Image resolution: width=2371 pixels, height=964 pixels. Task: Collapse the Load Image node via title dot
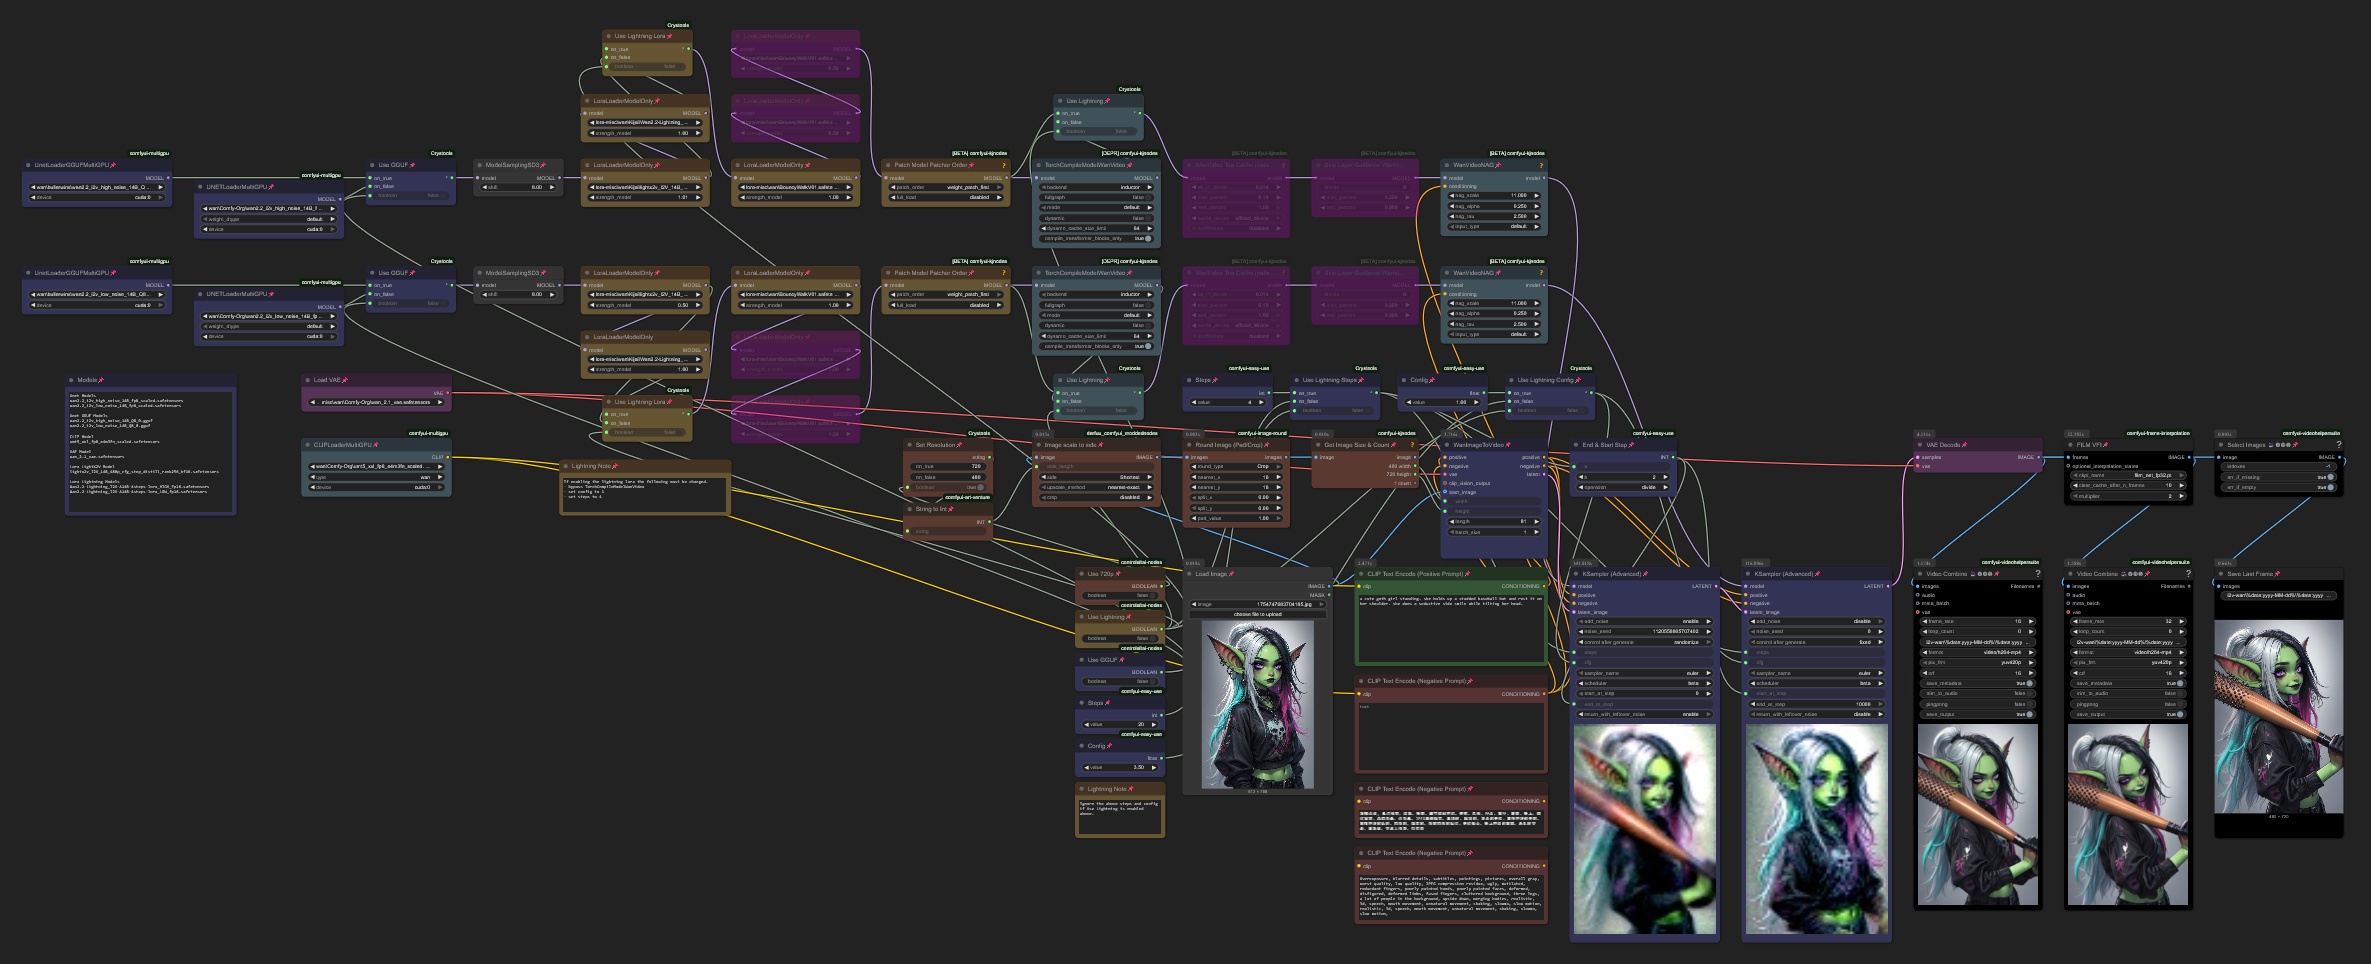1189,574
